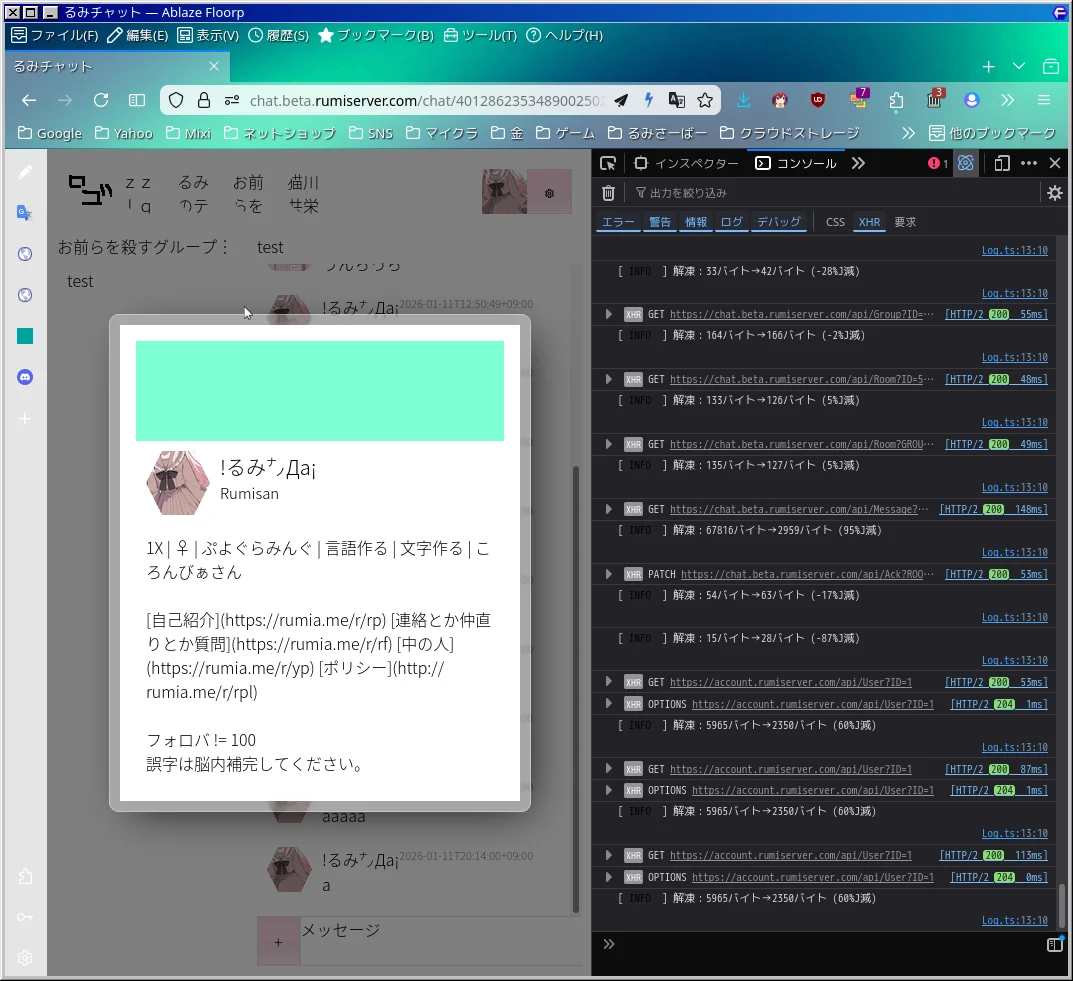Image resolution: width=1073 pixels, height=981 pixels.
Task: Expand the api/Message GET request entry
Action: (608, 509)
